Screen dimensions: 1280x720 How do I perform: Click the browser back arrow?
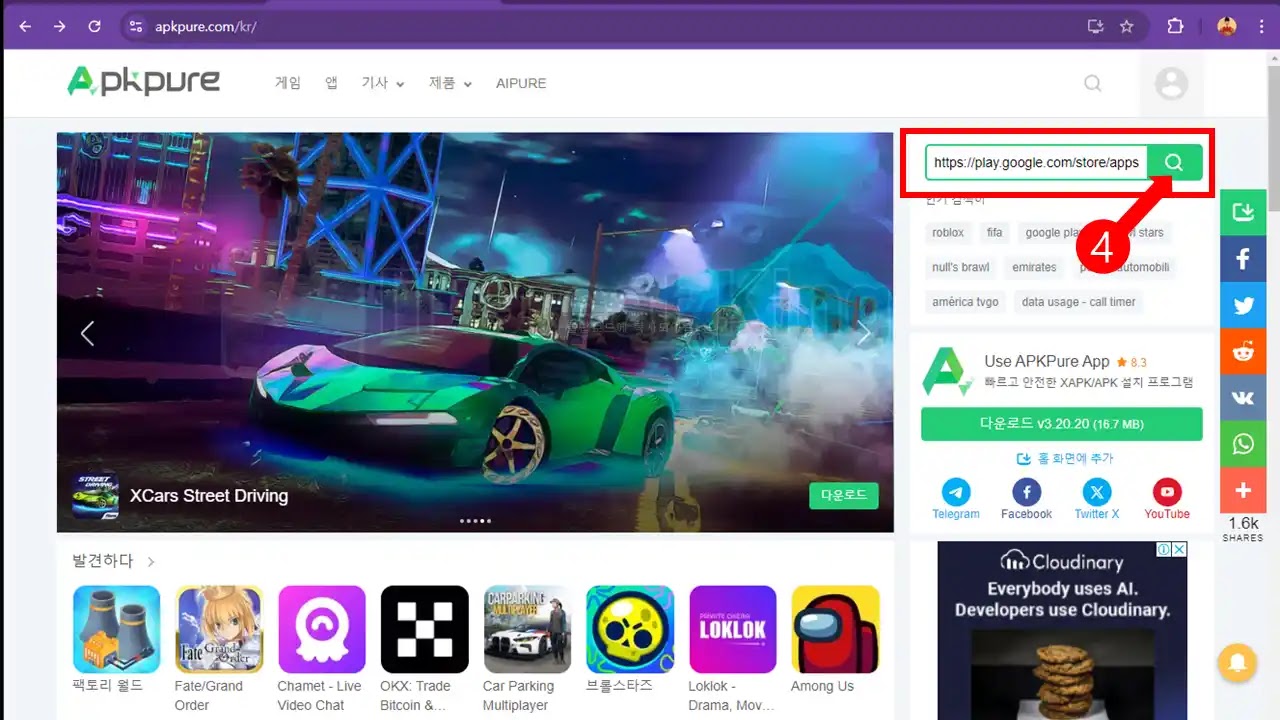click(x=26, y=27)
